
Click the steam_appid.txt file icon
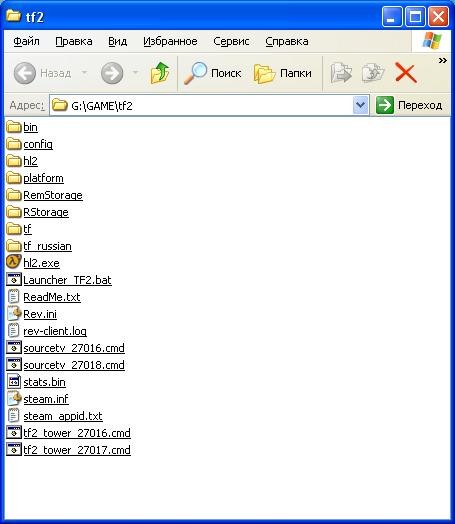[14, 416]
